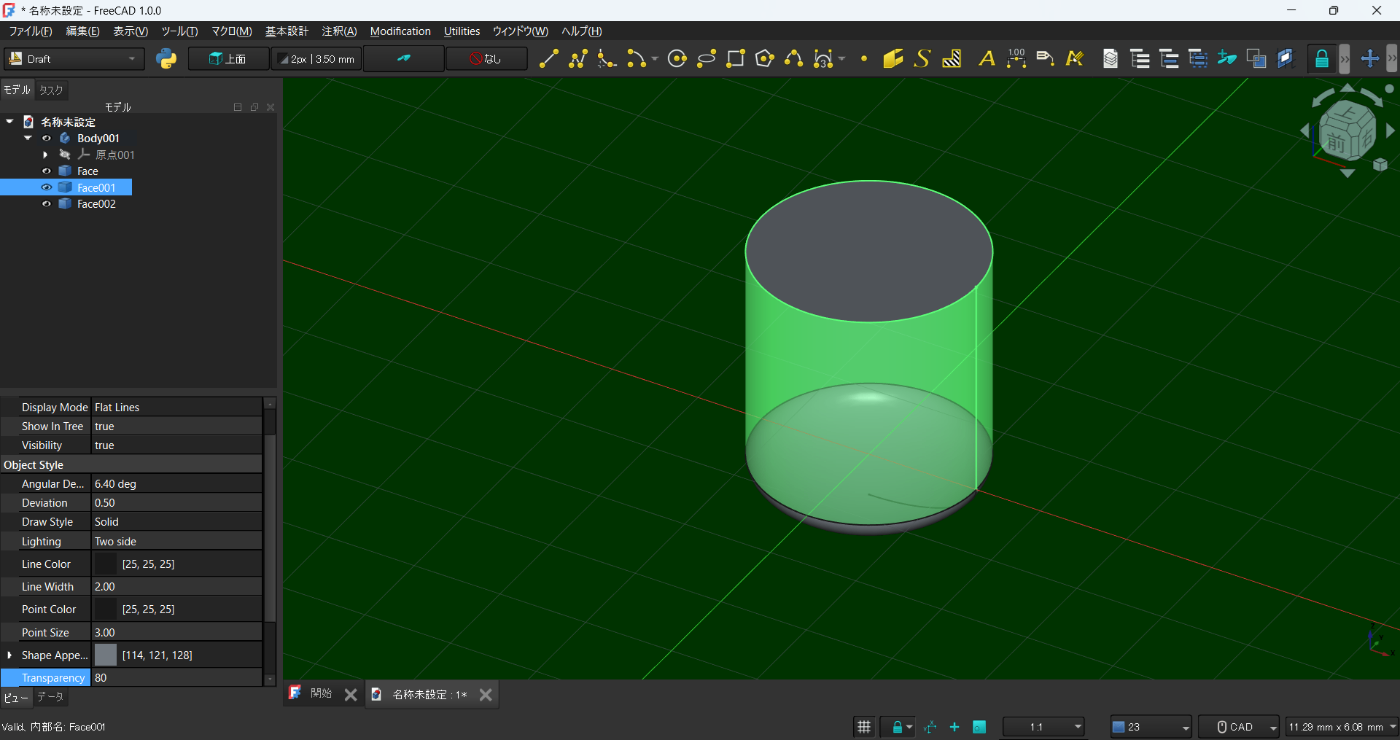
Task: Pick the Draft Ellipse tool
Action: tap(706, 59)
